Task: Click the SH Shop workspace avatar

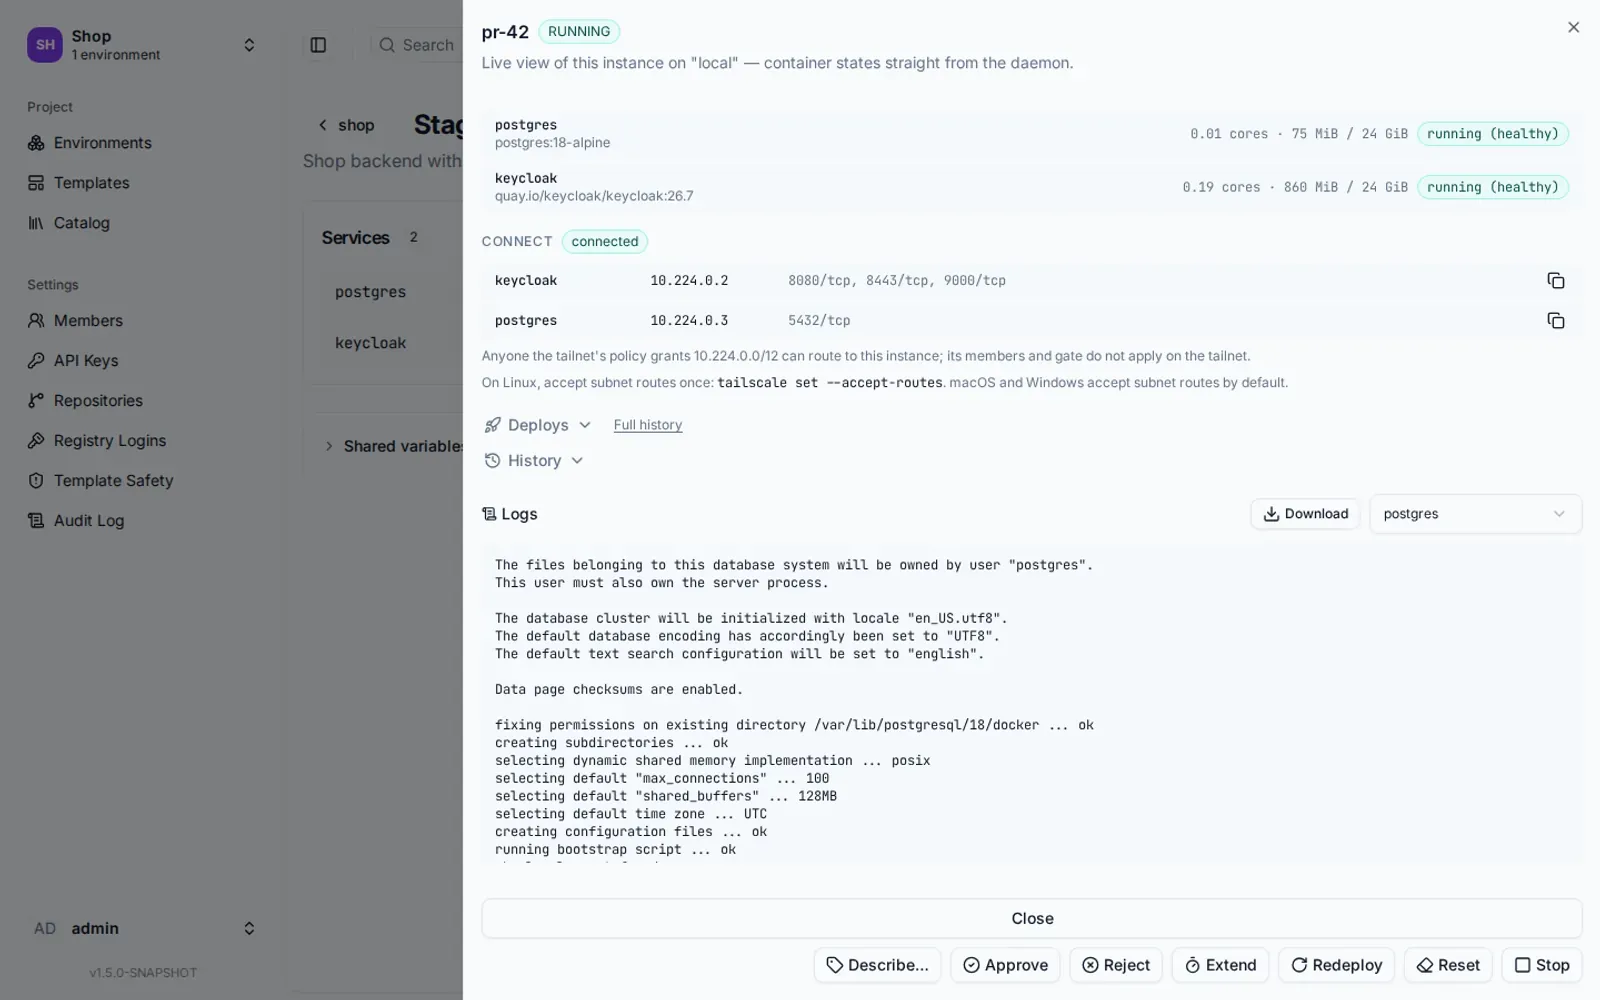Action: tap(45, 45)
